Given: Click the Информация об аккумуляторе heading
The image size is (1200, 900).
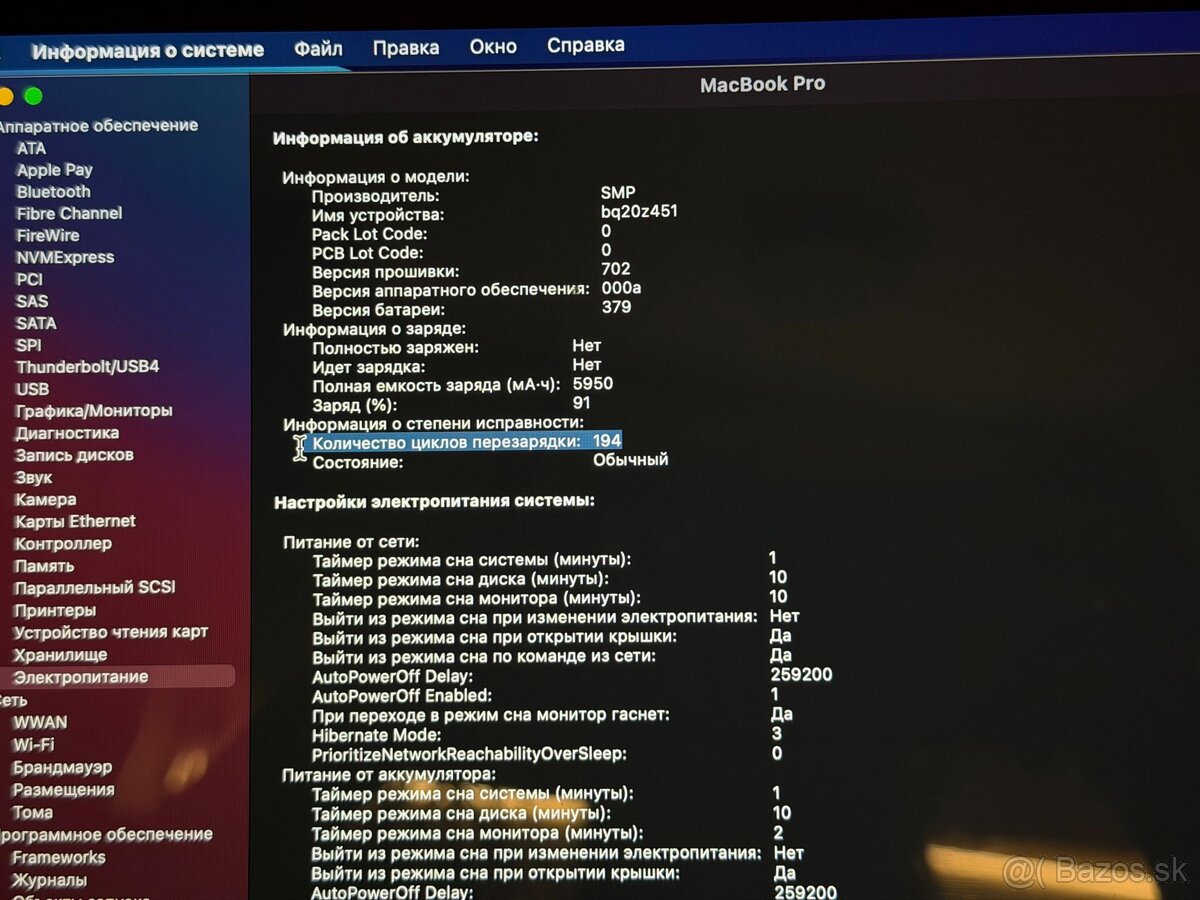Looking at the screenshot, I should point(406,138).
